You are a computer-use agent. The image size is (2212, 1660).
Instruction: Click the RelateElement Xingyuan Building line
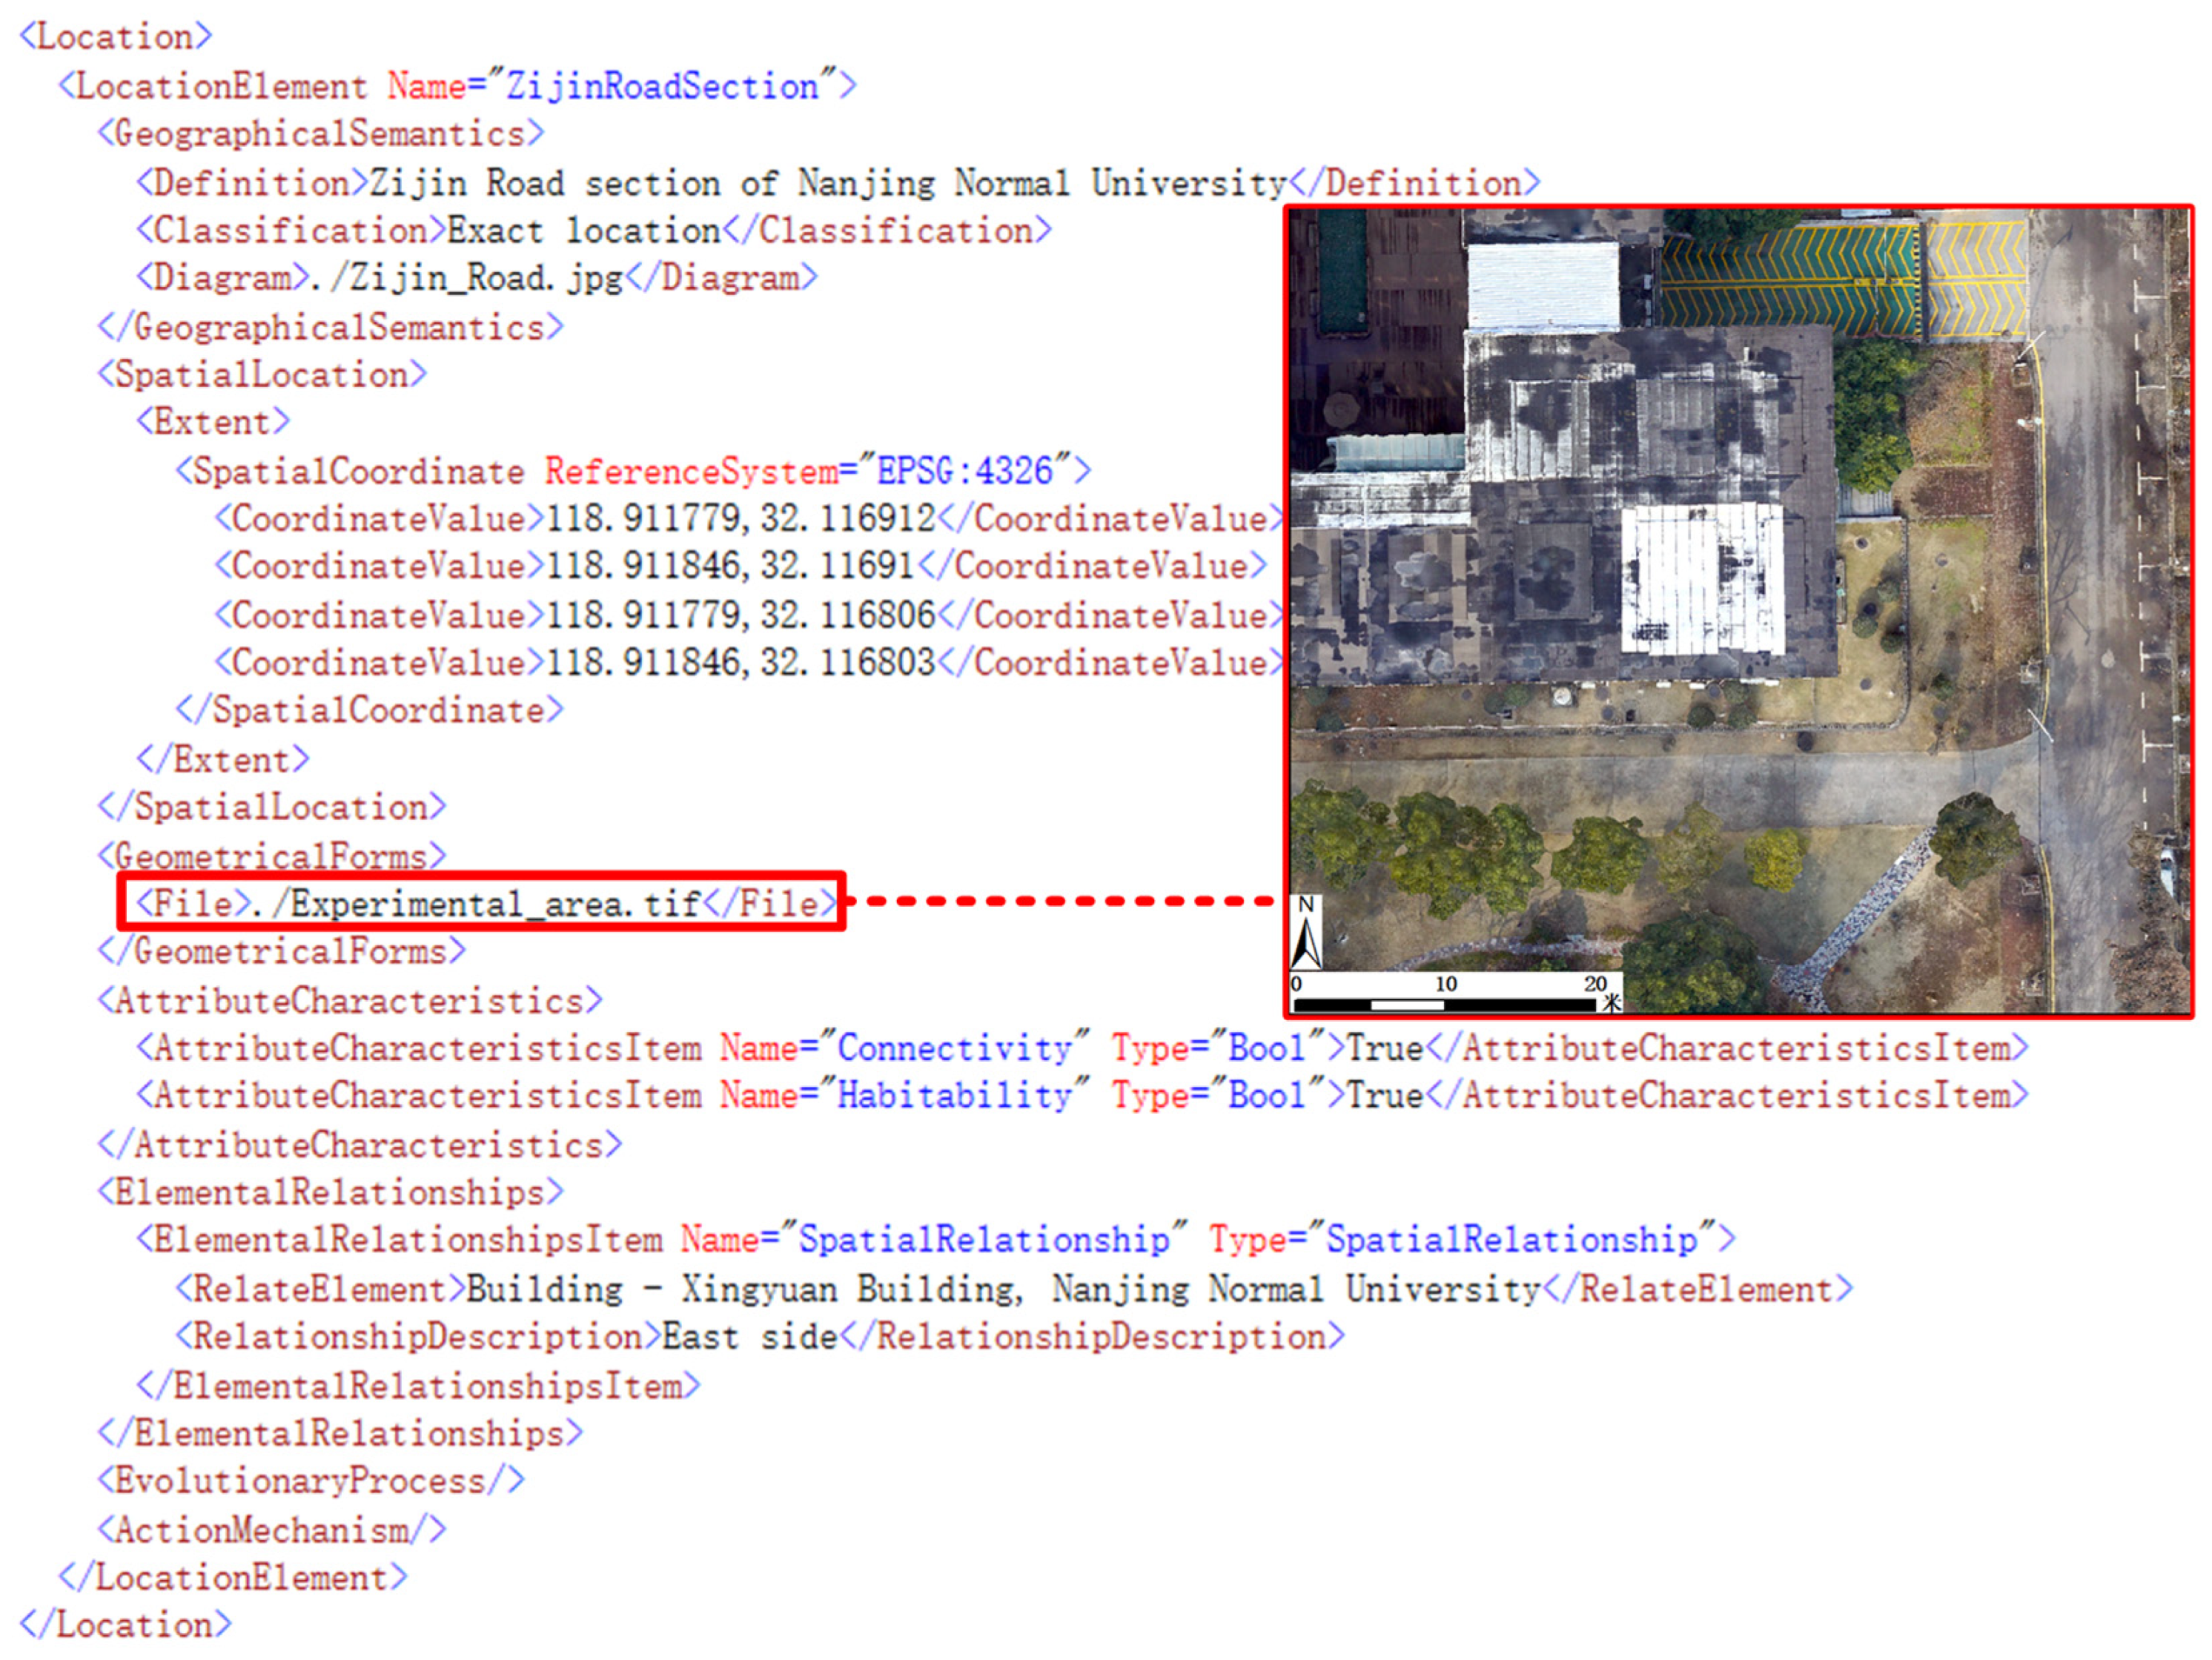point(1014,1289)
